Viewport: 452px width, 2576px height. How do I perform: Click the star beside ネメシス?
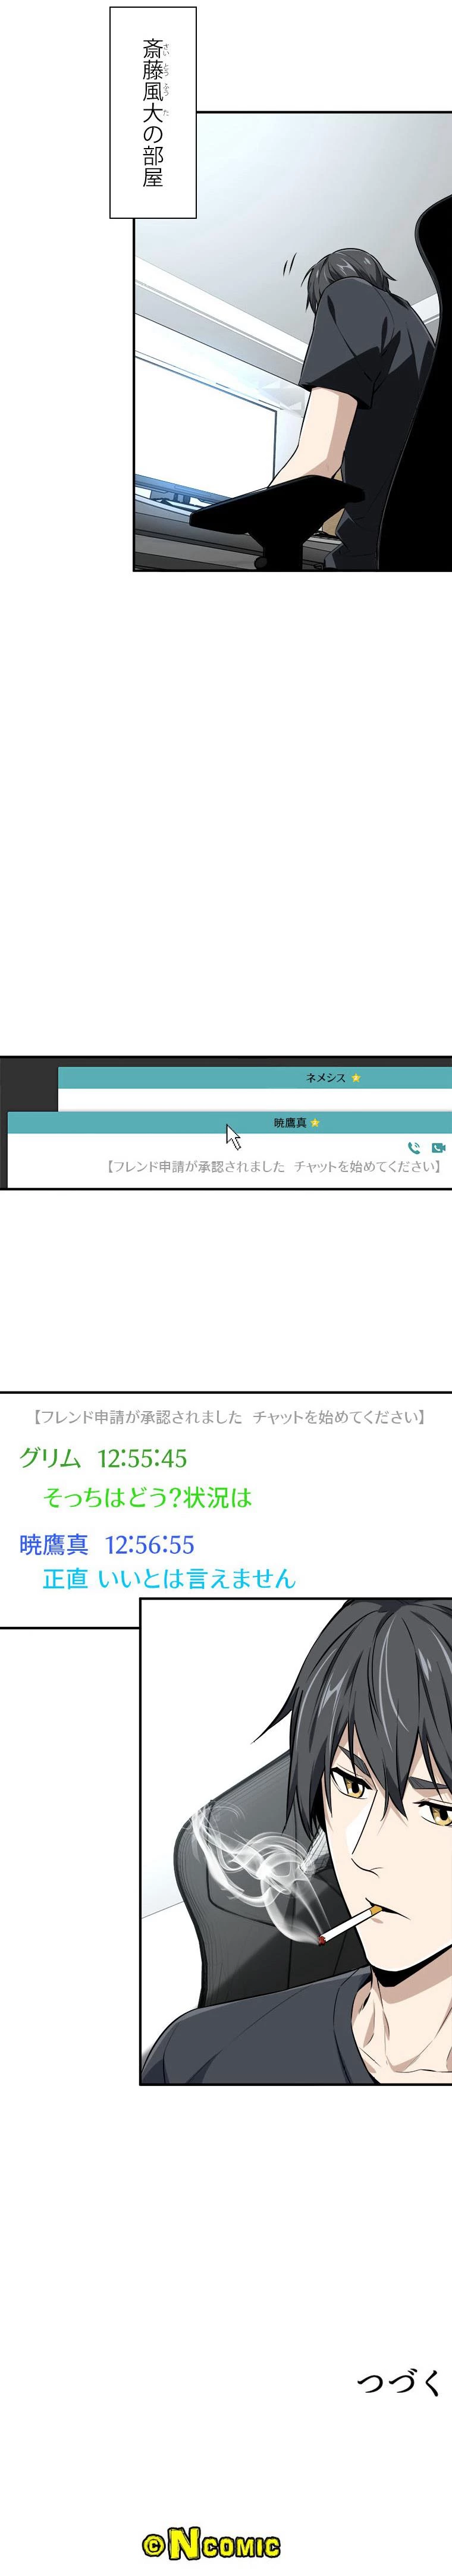tap(356, 1078)
